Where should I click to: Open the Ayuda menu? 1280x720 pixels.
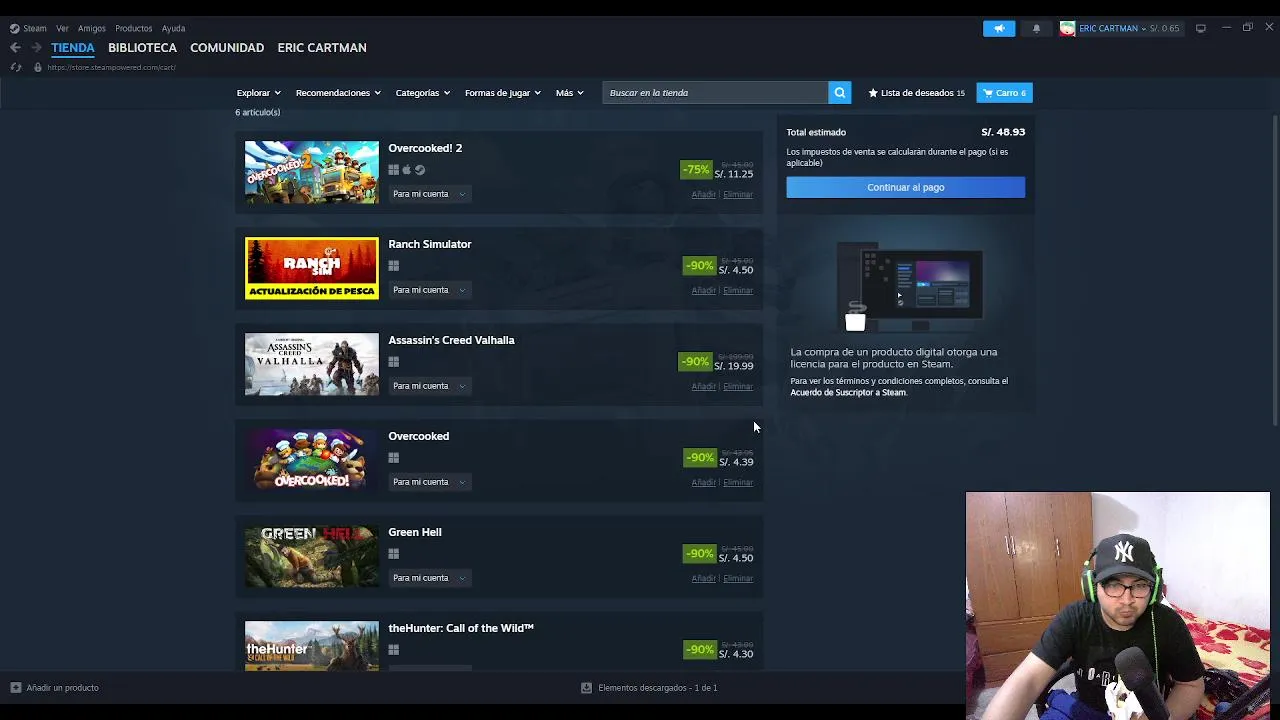pyautogui.click(x=173, y=28)
